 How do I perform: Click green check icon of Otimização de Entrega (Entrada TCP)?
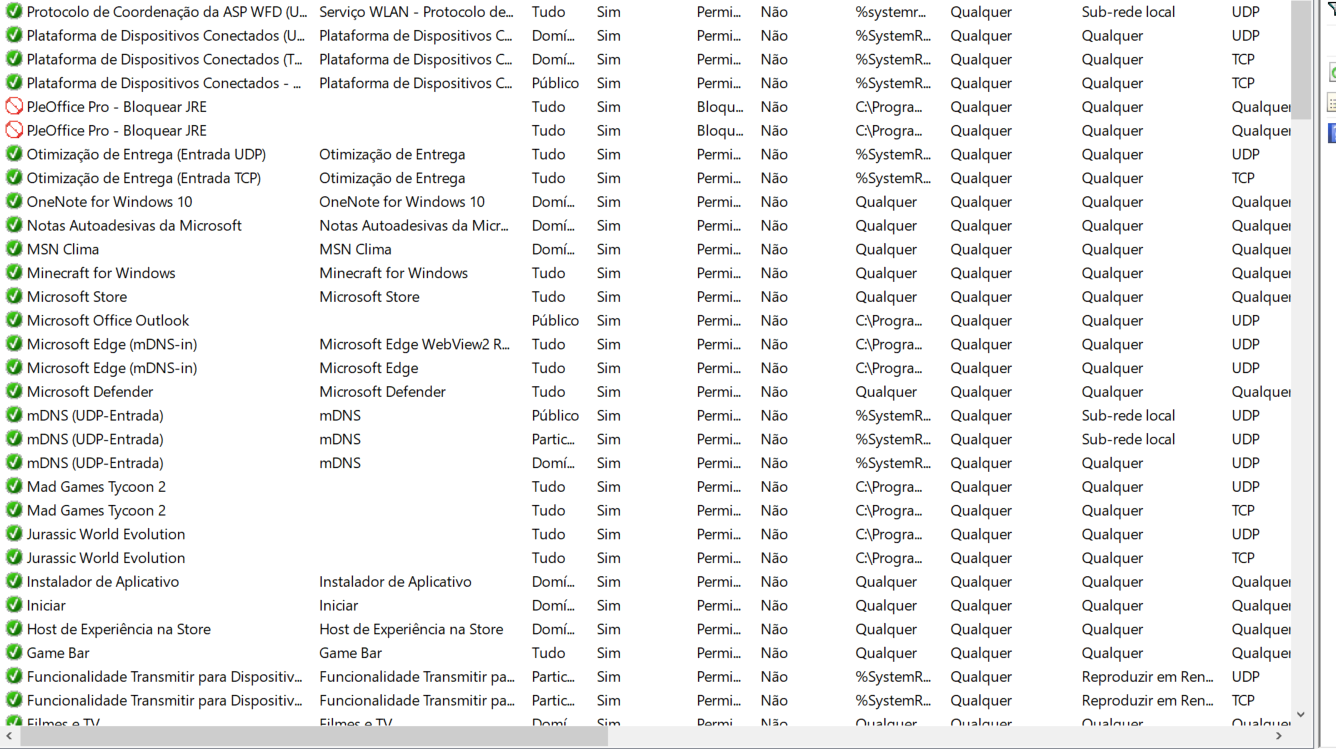click(14, 178)
